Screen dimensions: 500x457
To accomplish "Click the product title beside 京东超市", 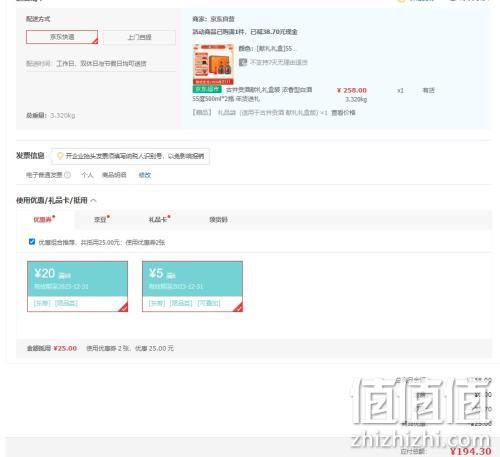I will coord(252,94).
